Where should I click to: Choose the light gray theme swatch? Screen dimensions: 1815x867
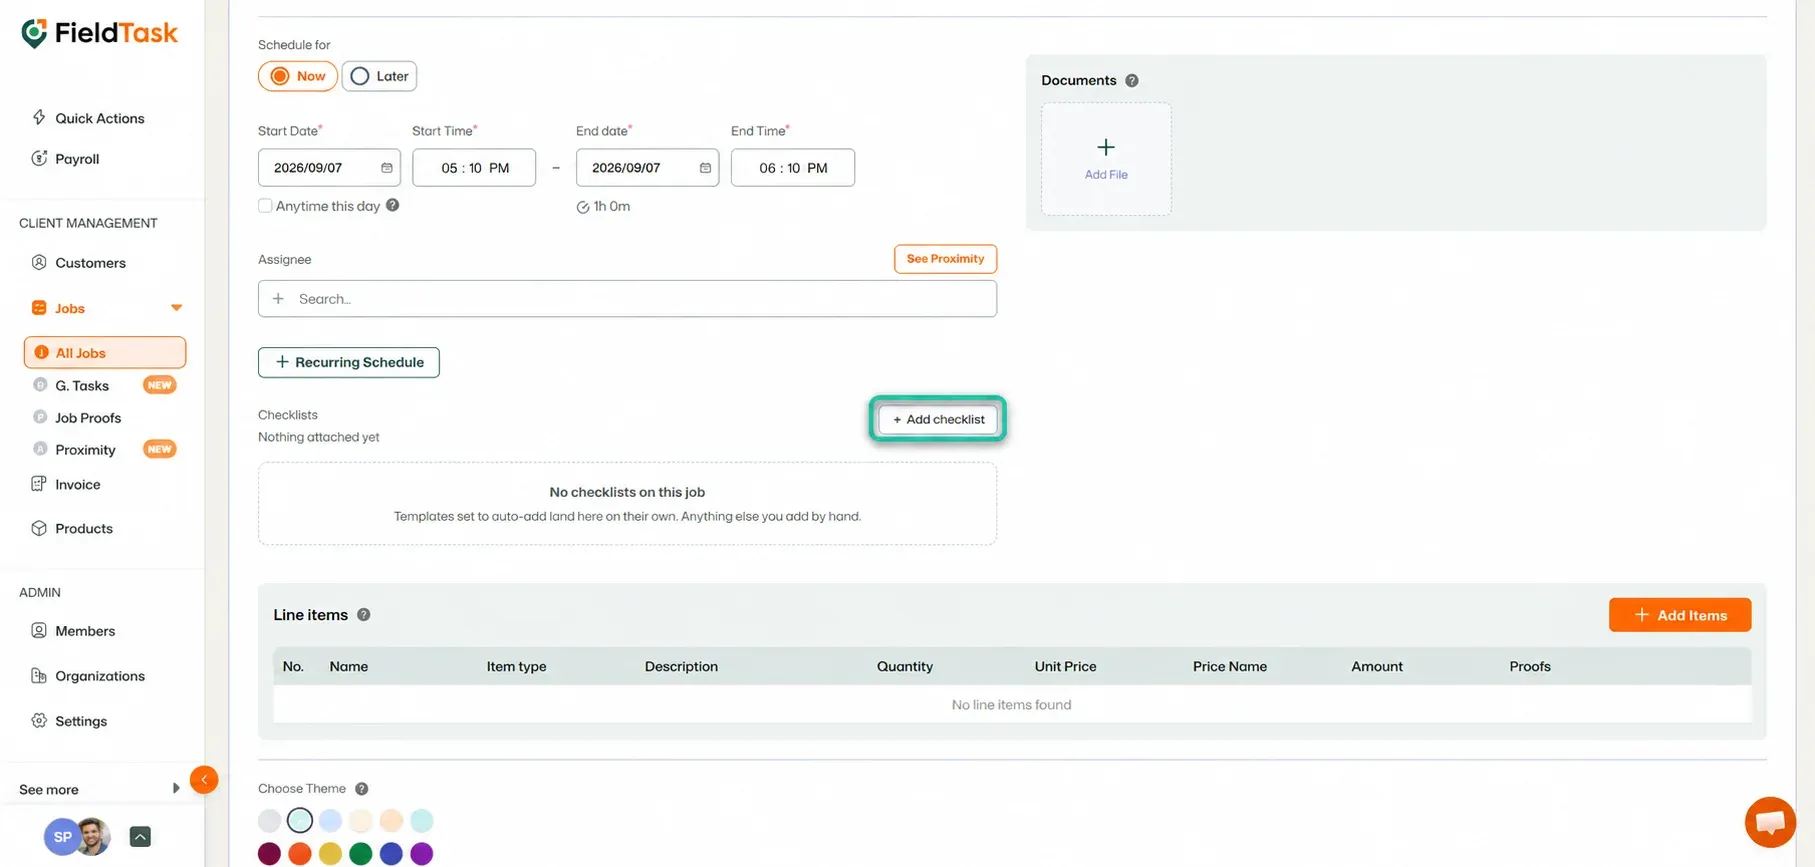pyautogui.click(x=269, y=821)
